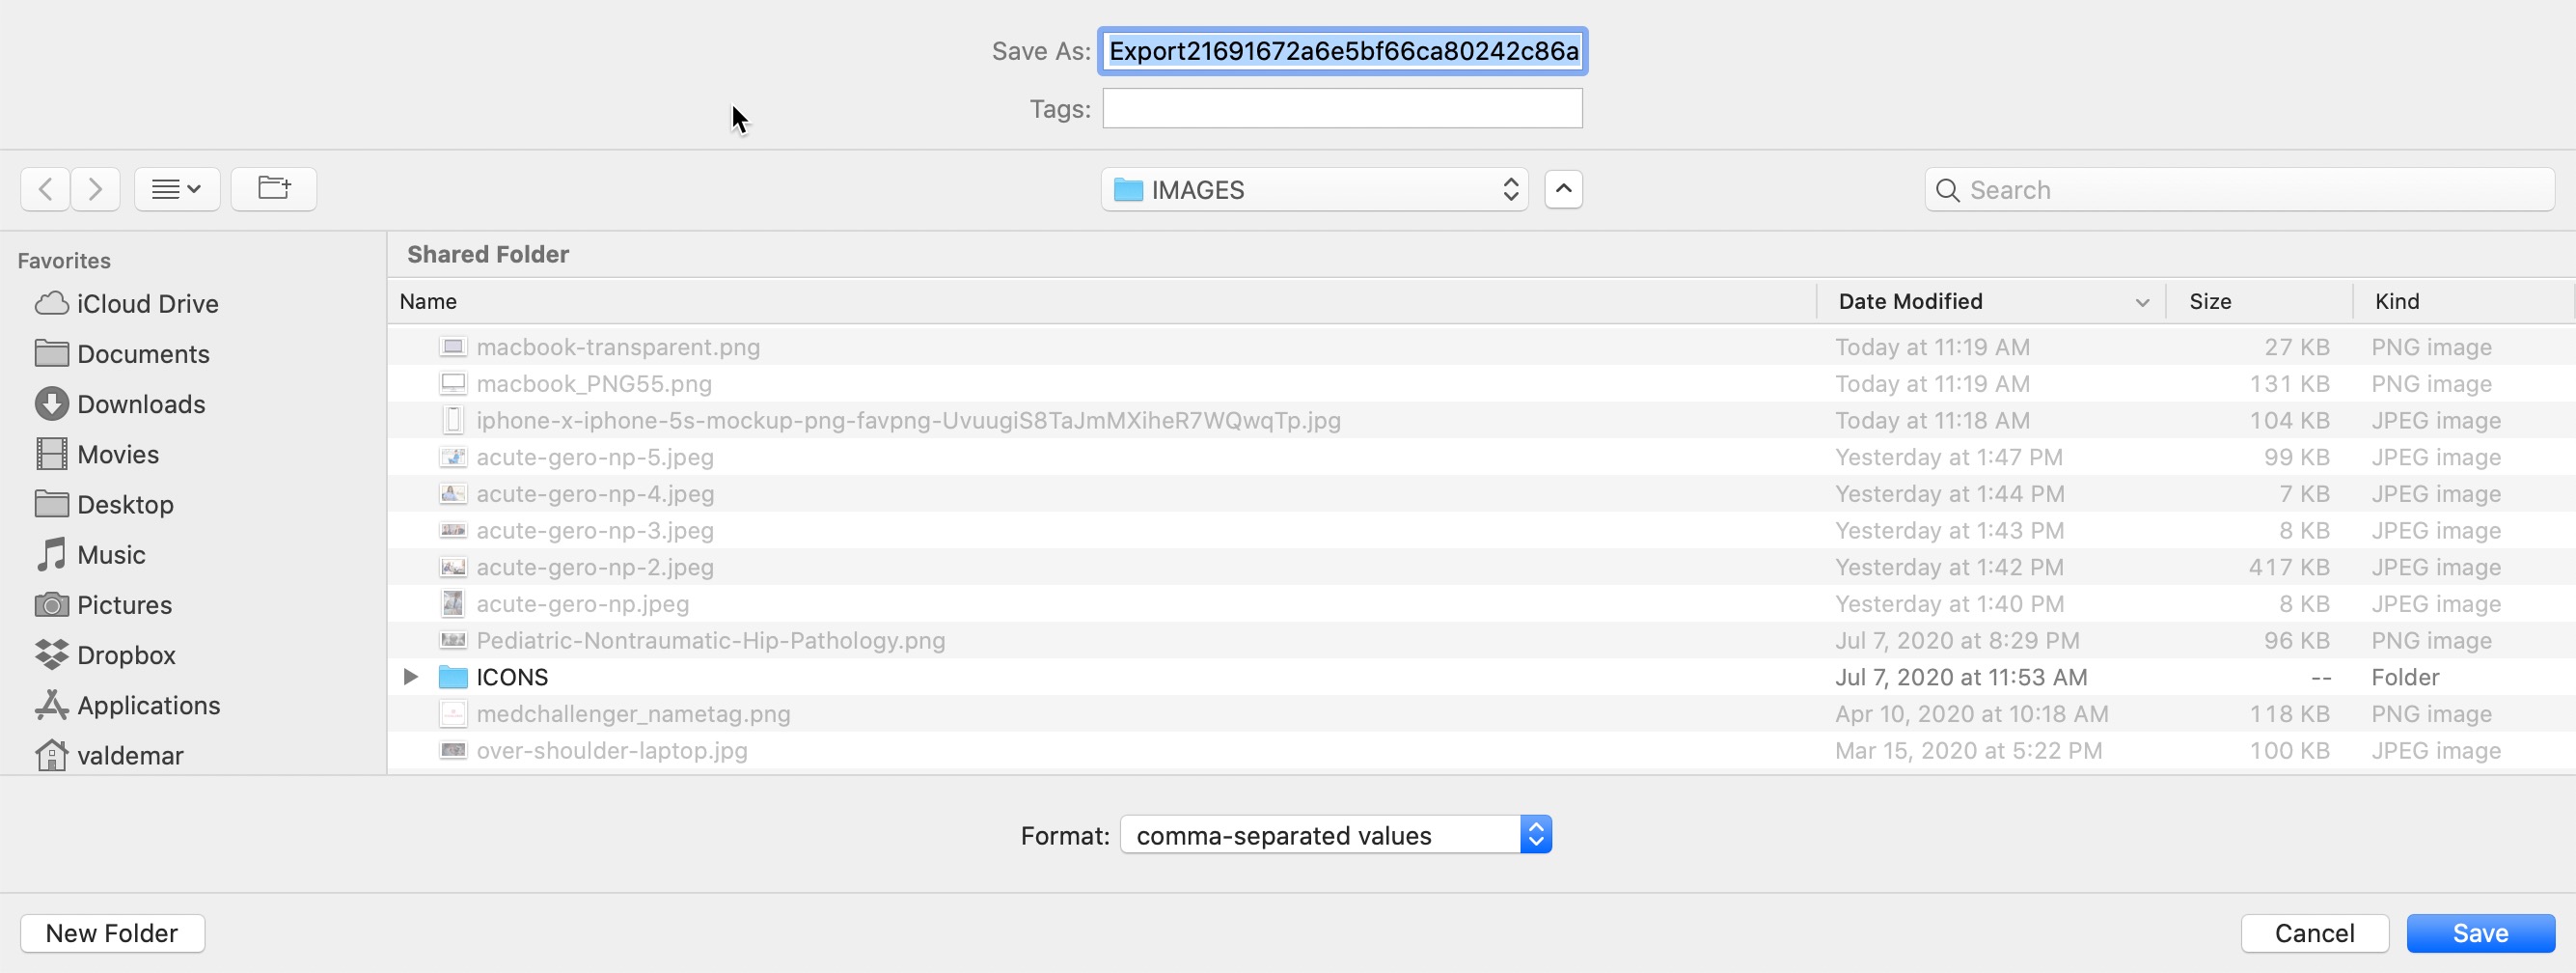This screenshot has width=2576, height=973.
Task: Go back using the left chevron button
Action: coord(45,189)
